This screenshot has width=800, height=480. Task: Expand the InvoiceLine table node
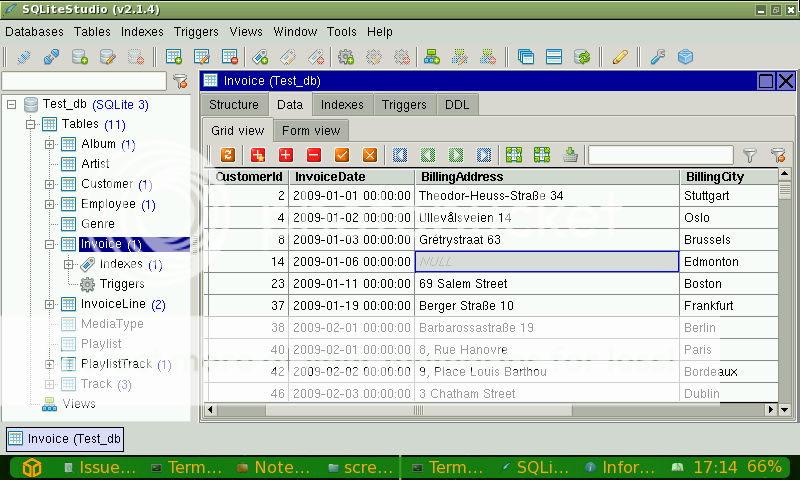point(50,304)
